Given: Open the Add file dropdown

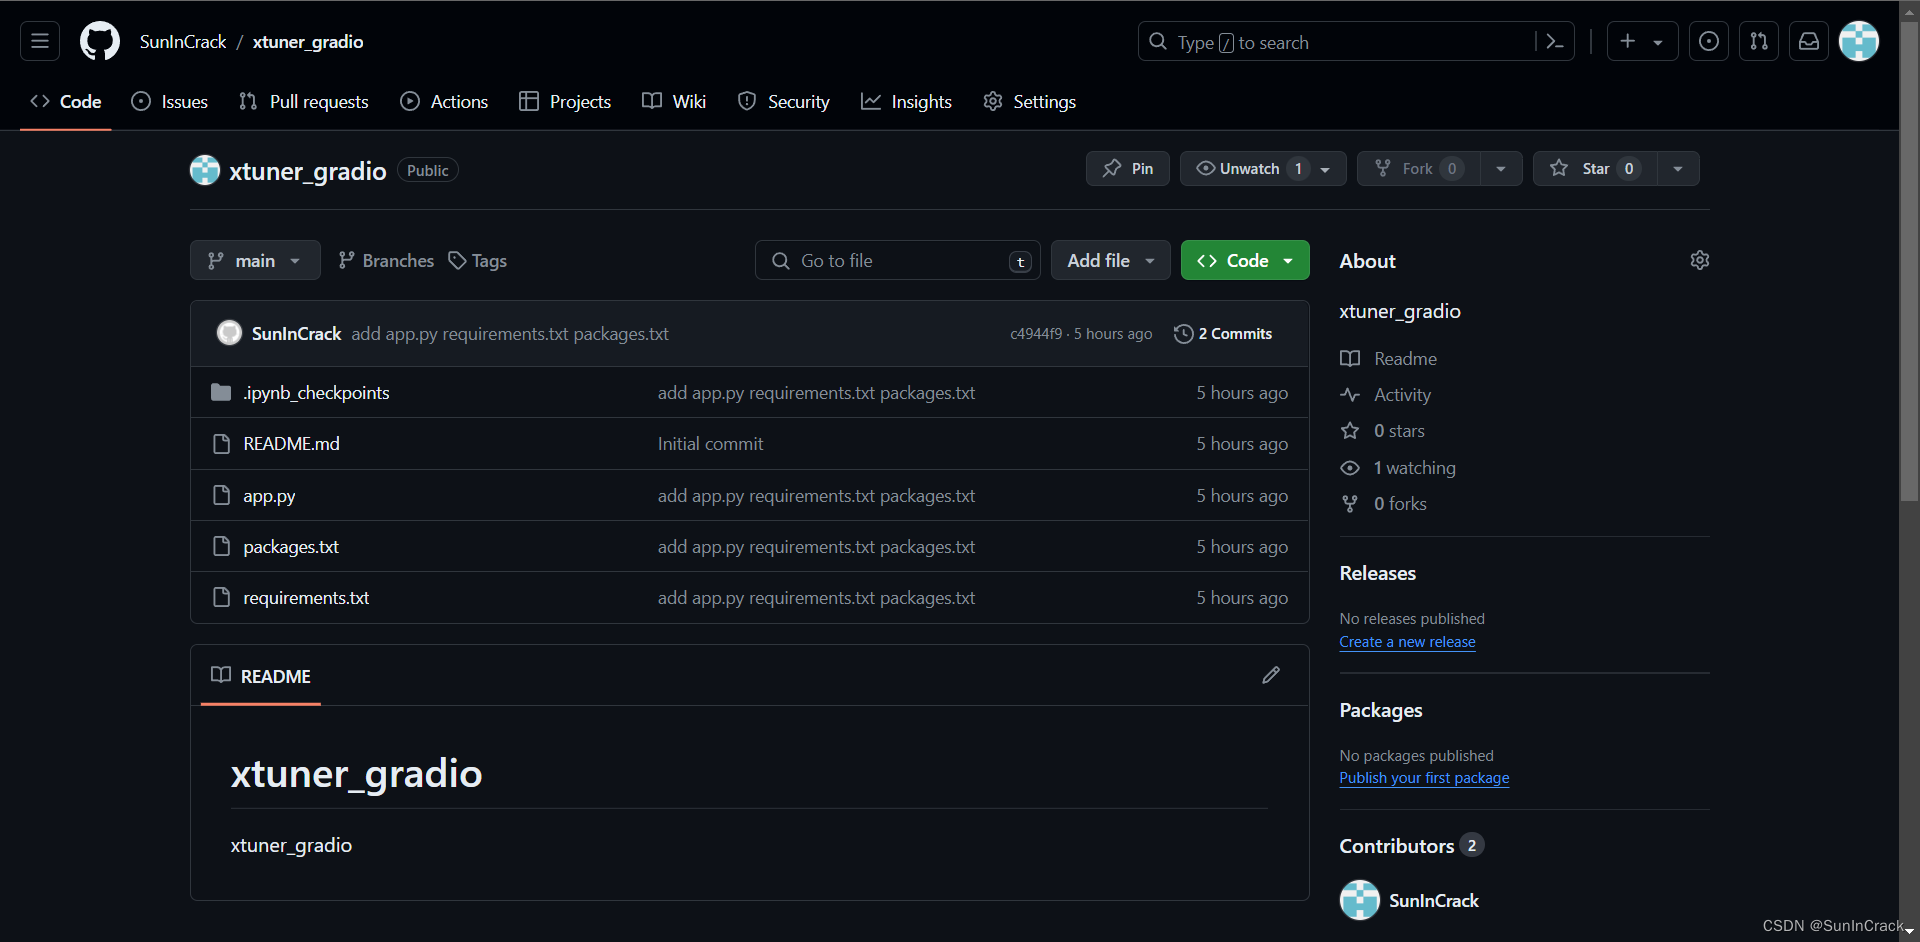Looking at the screenshot, I should [x=1110, y=260].
